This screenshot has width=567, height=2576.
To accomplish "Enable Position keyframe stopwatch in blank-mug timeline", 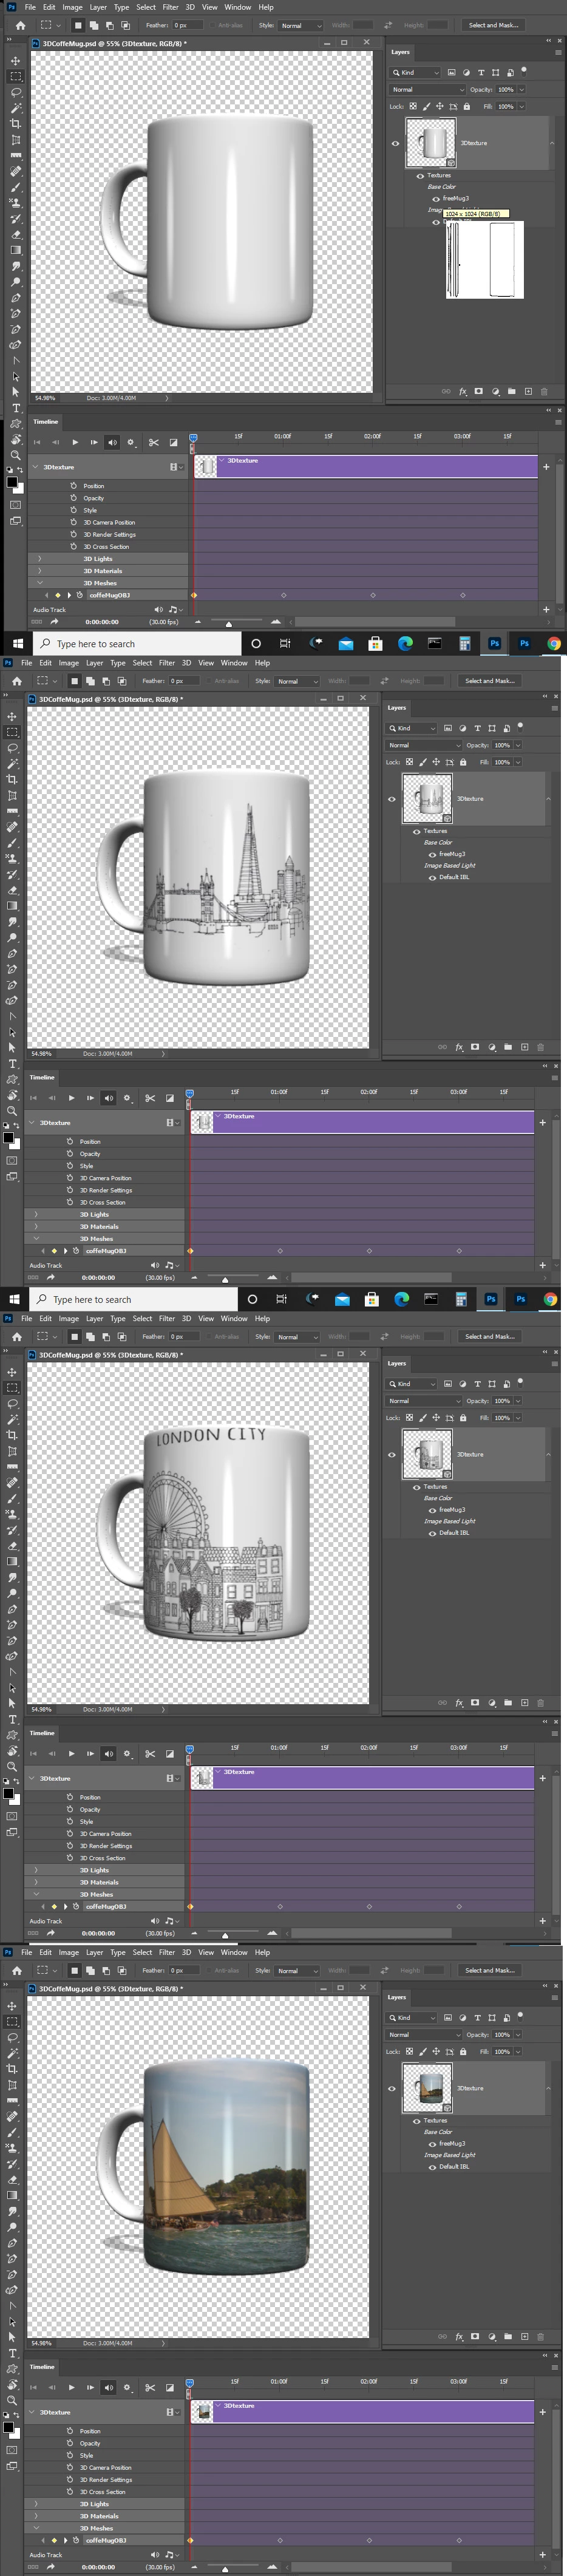I will (74, 485).
